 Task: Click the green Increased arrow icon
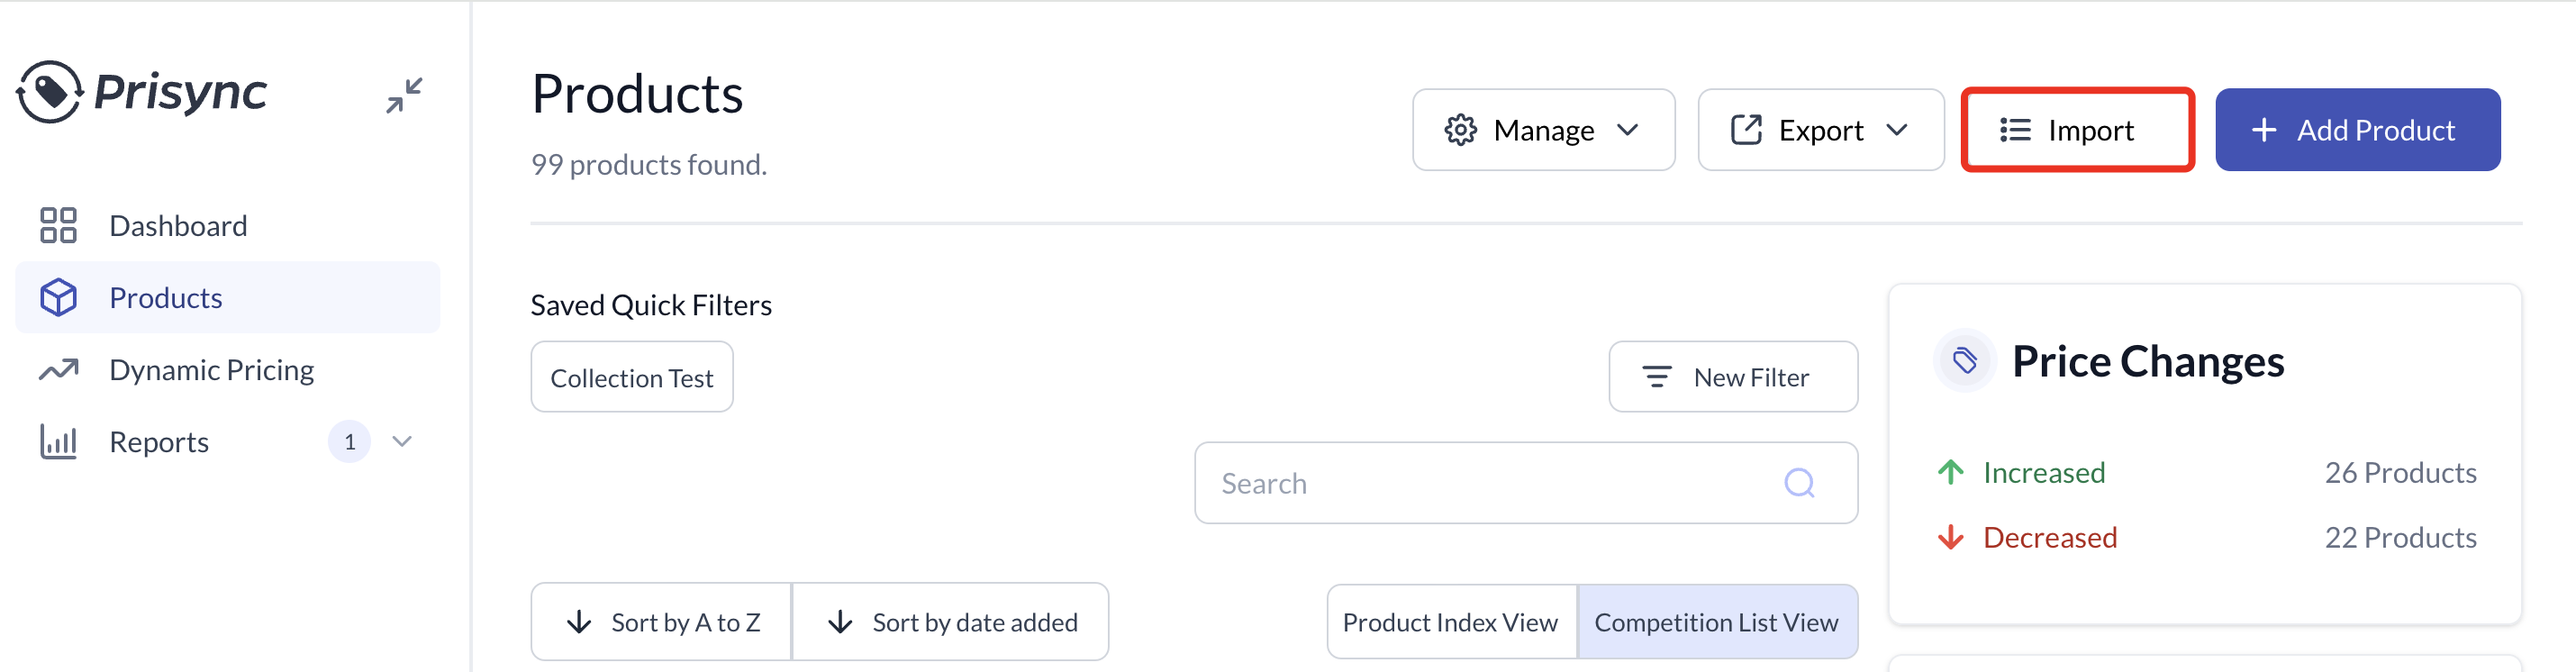pos(1950,472)
